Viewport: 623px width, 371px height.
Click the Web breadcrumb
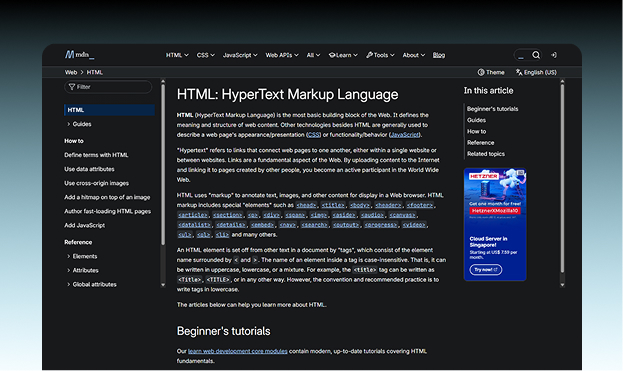(x=71, y=72)
